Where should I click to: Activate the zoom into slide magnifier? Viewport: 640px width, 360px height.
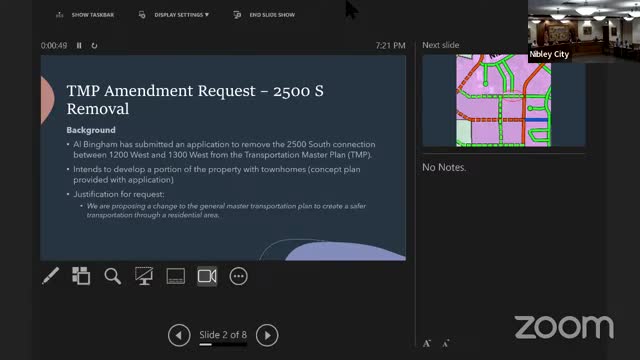pyautogui.click(x=112, y=276)
